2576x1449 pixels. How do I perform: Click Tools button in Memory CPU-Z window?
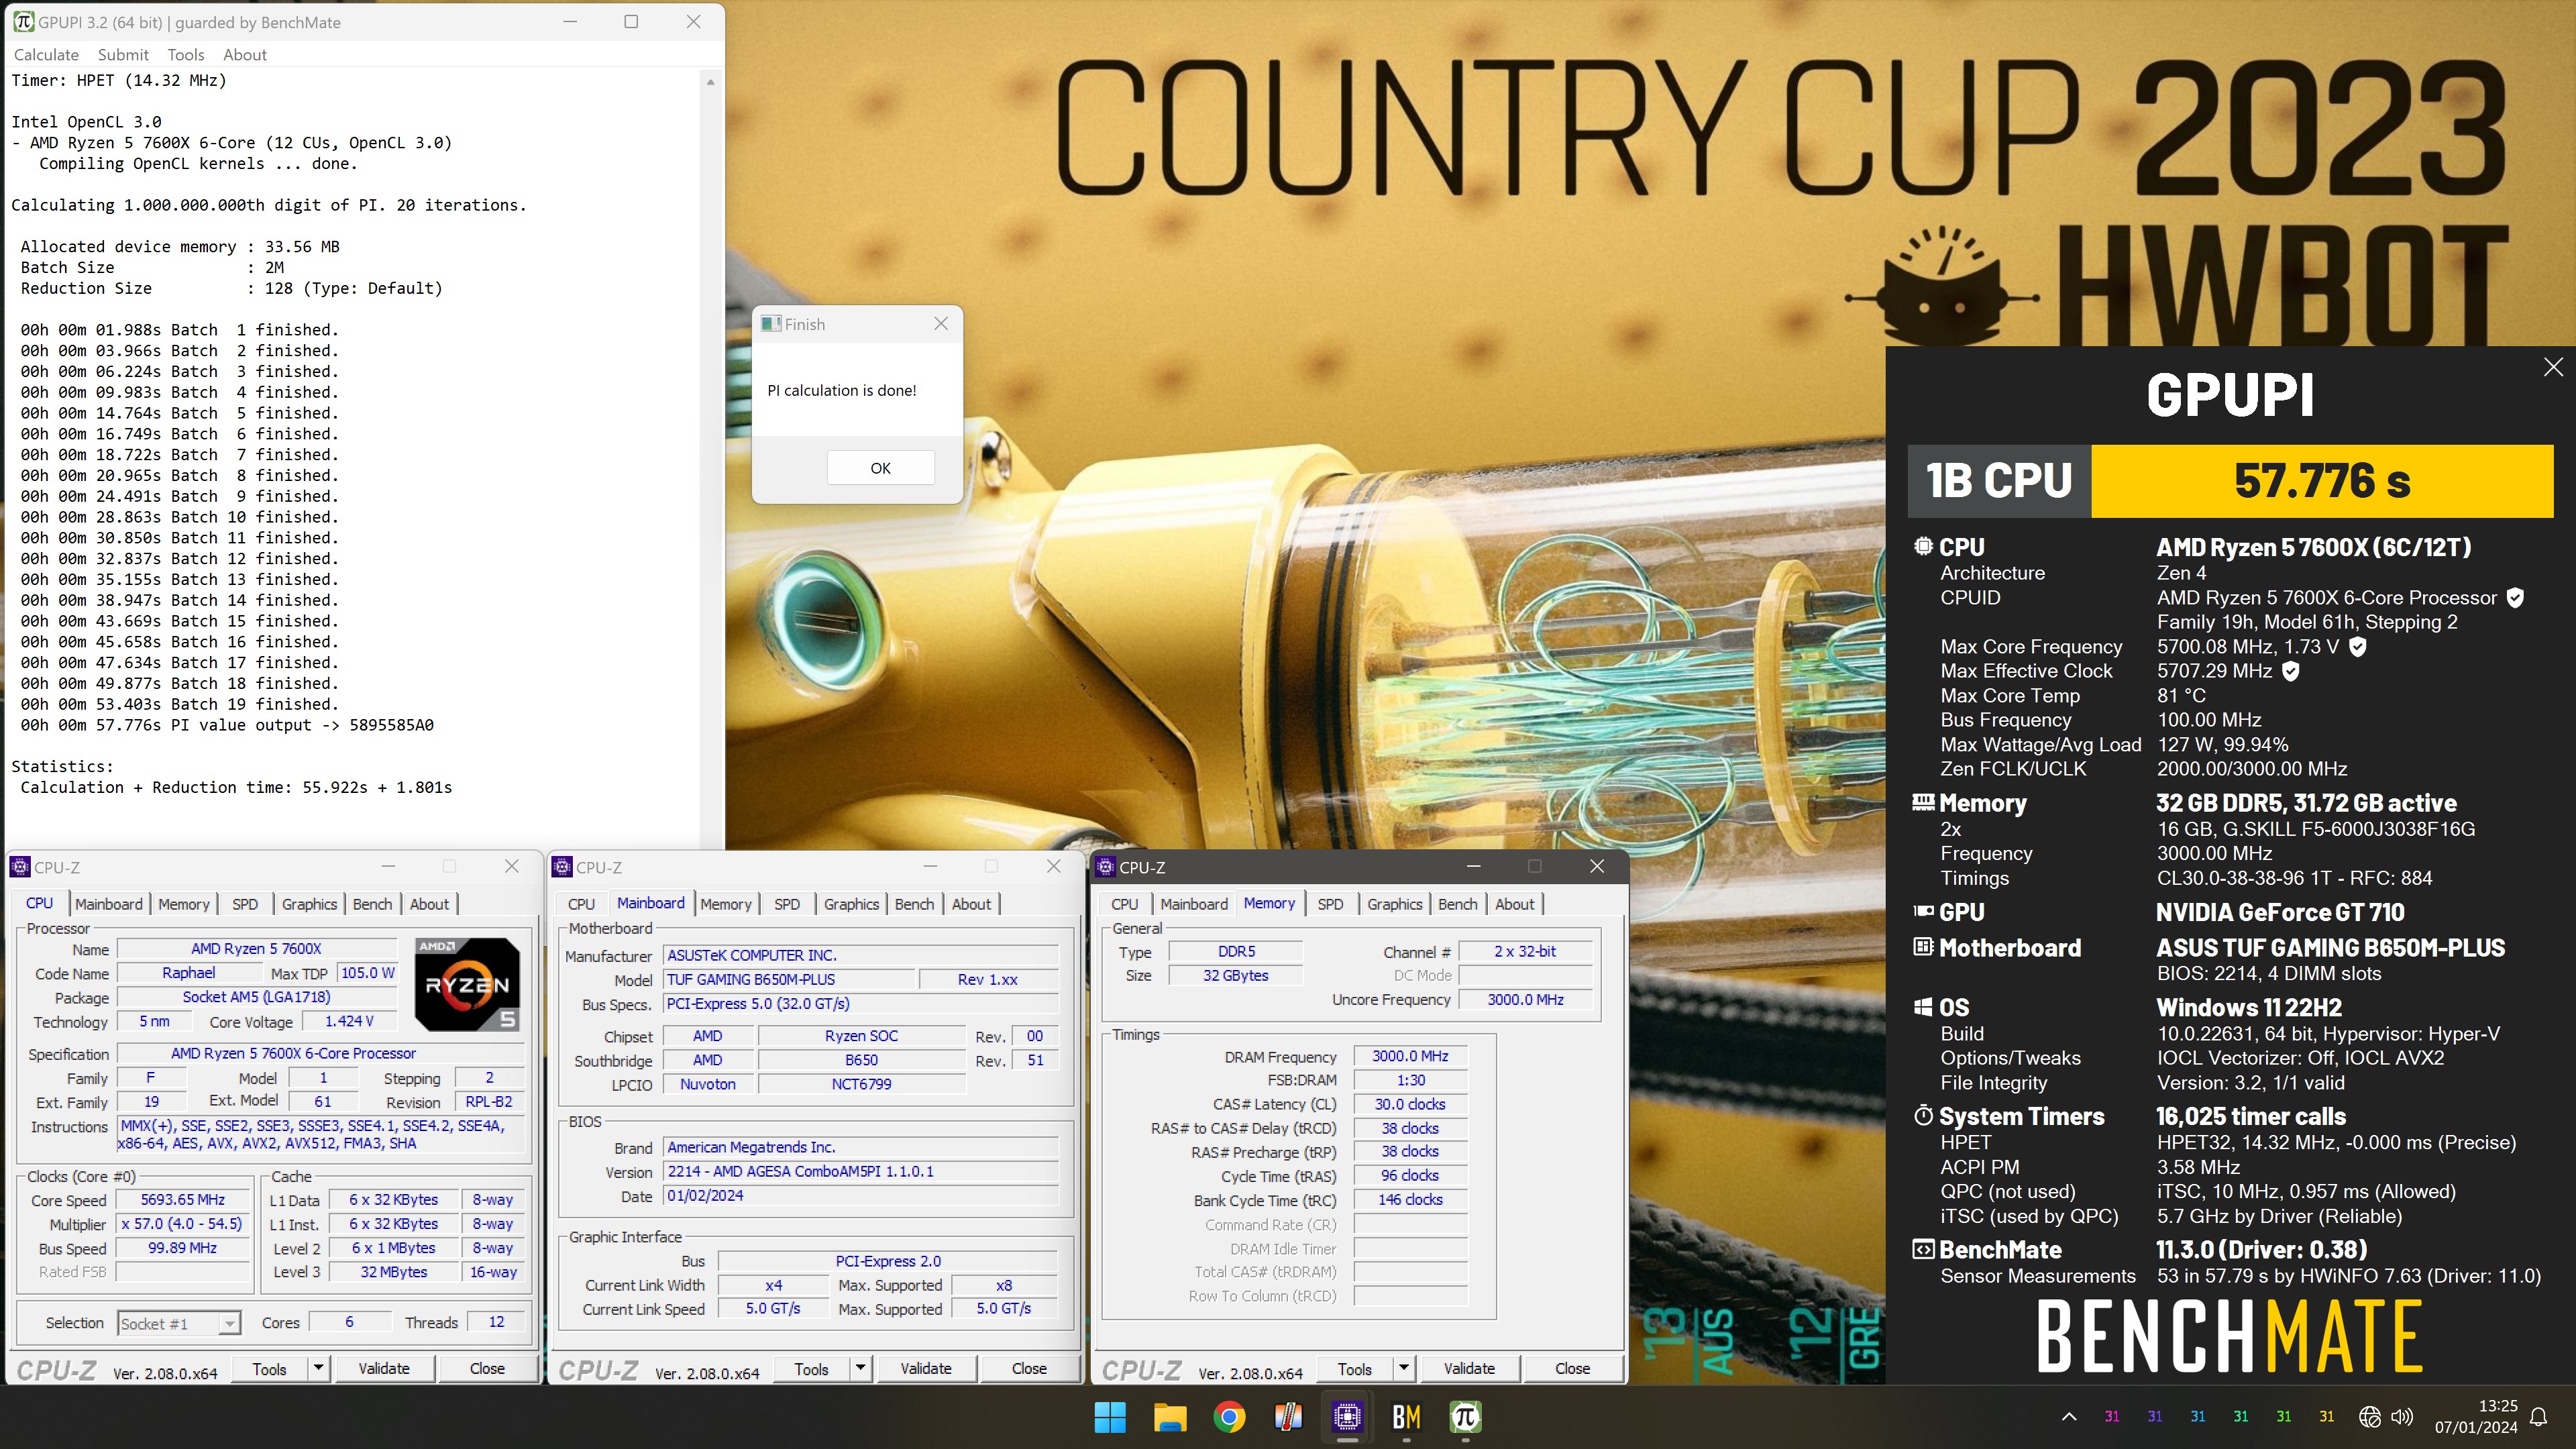(x=1355, y=1368)
